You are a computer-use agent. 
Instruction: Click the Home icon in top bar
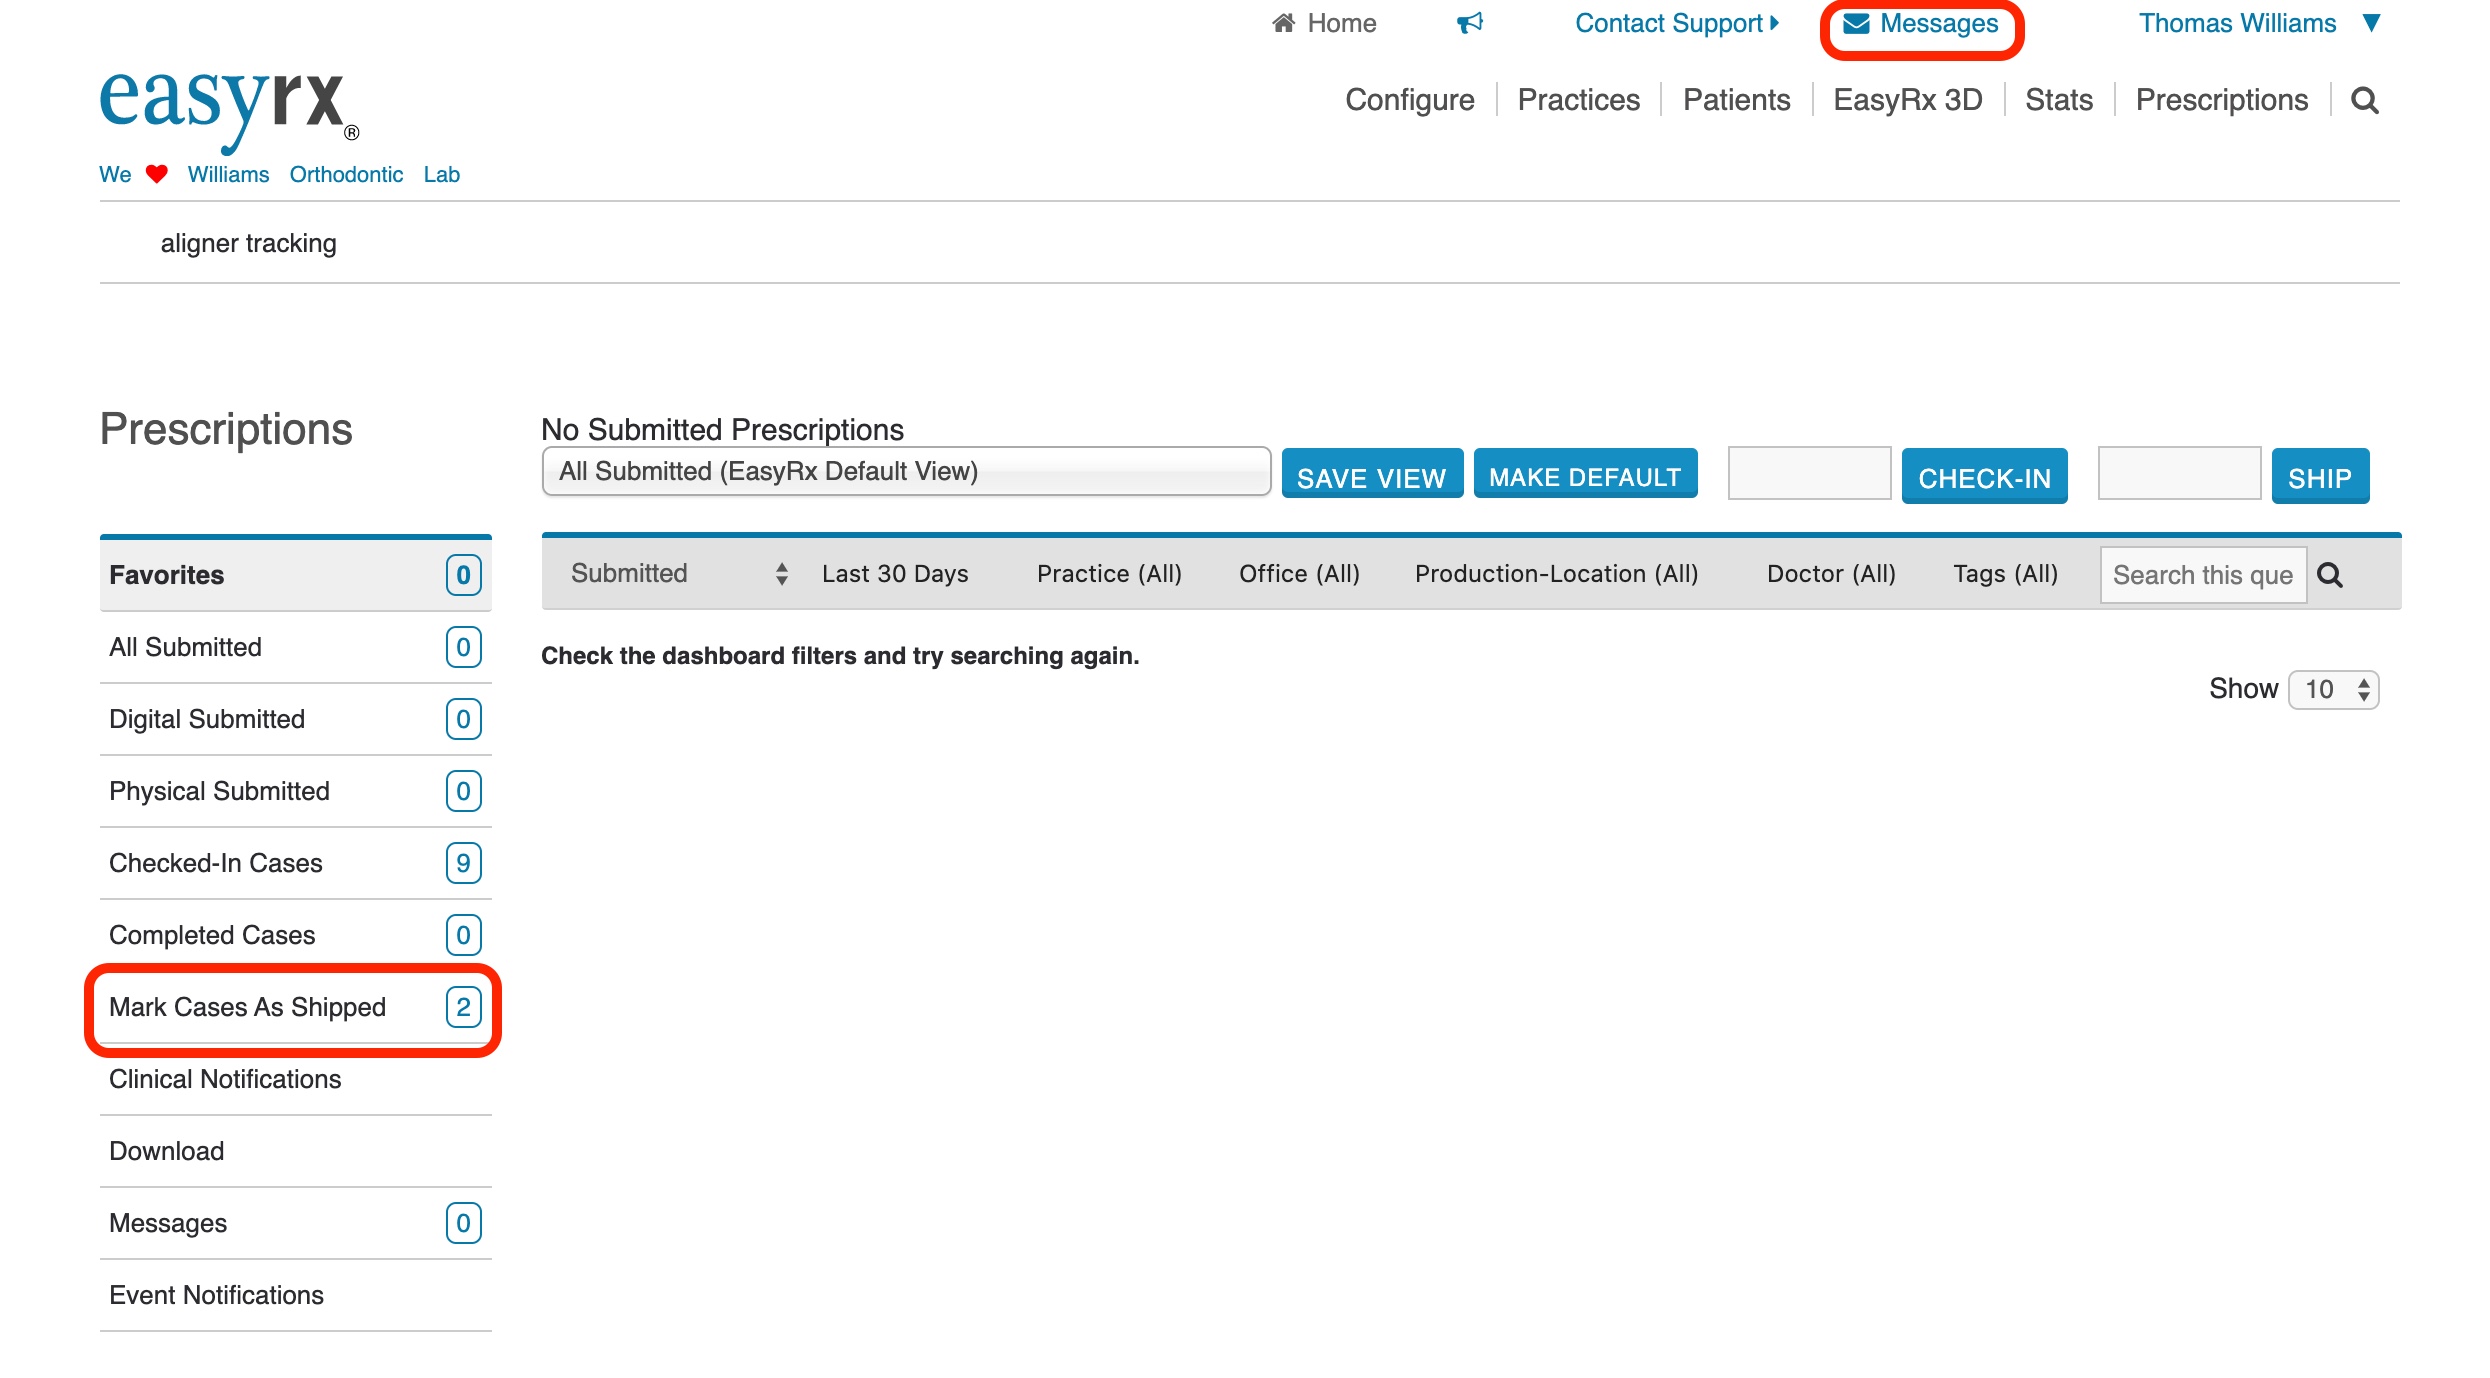[1284, 23]
